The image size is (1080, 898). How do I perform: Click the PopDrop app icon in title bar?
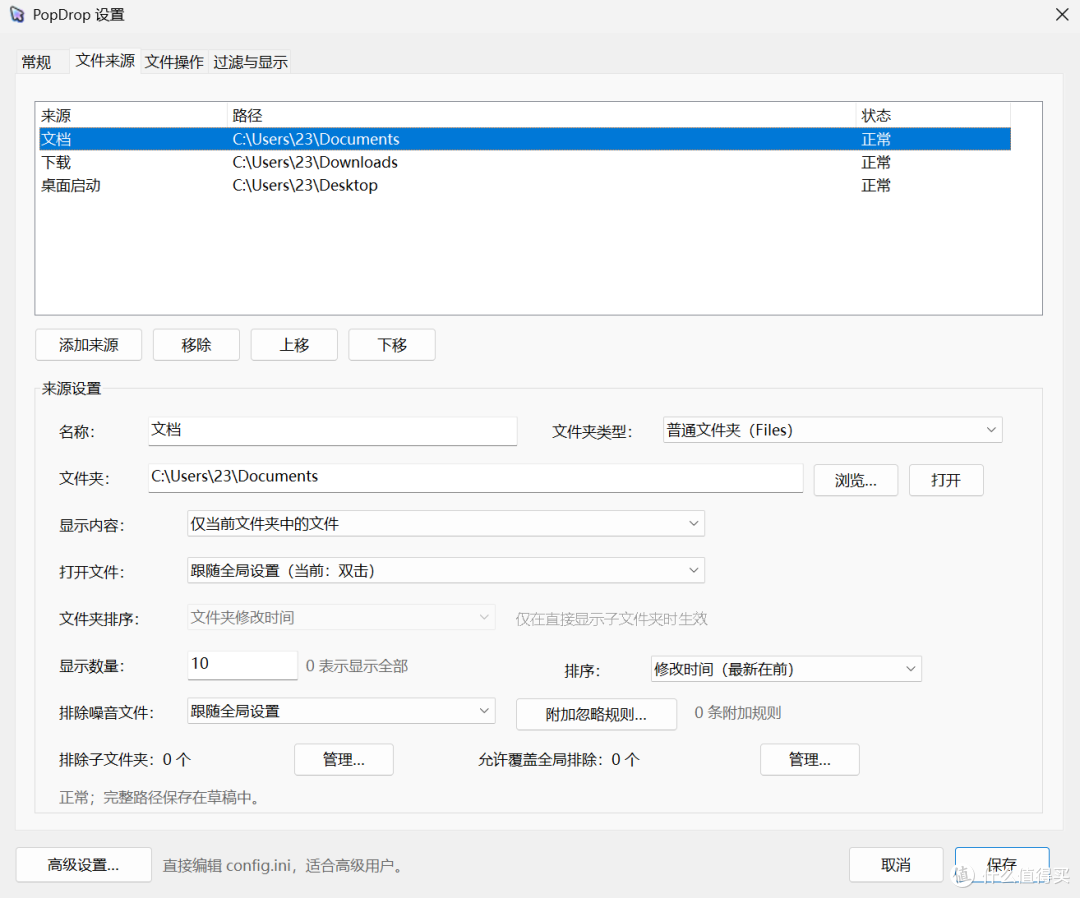click(17, 14)
